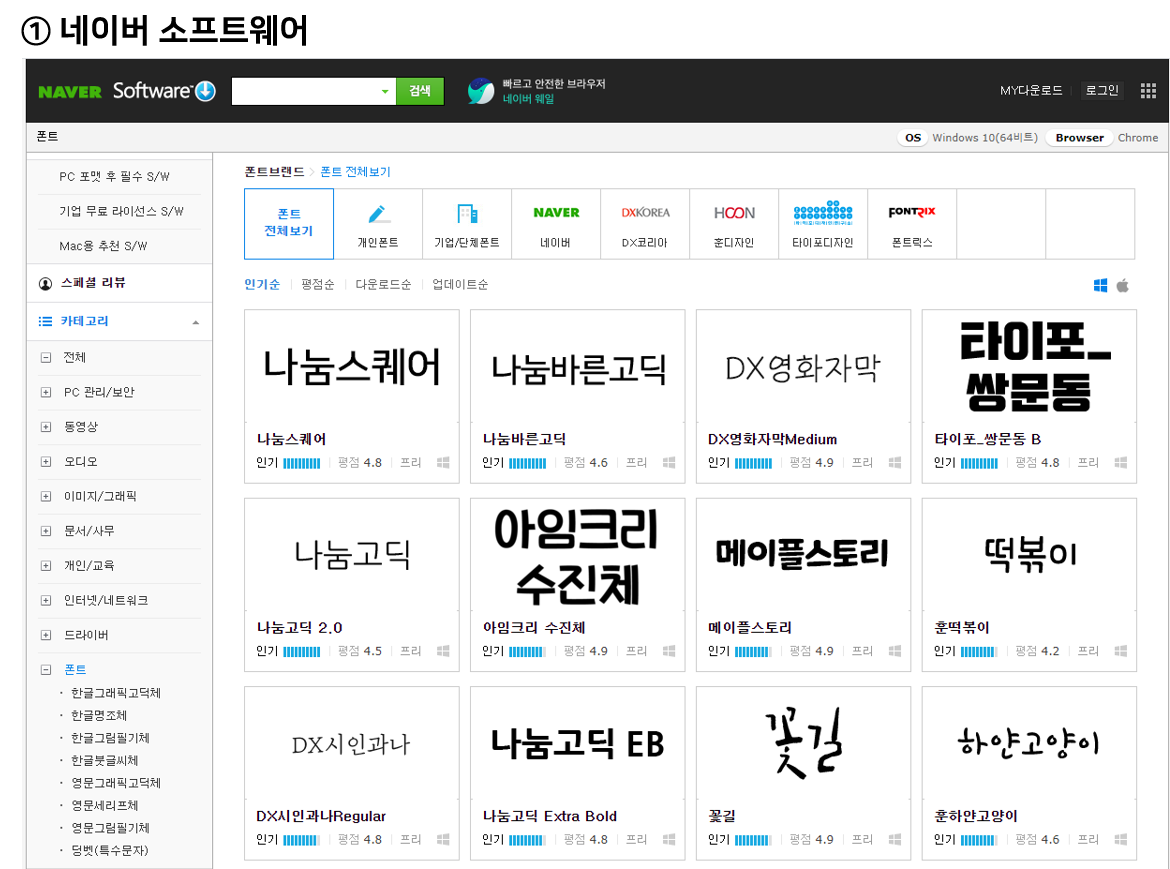Viewport: 1170px width, 869px height.
Task: Expand the 개인/교육 category
Action: click(x=46, y=566)
